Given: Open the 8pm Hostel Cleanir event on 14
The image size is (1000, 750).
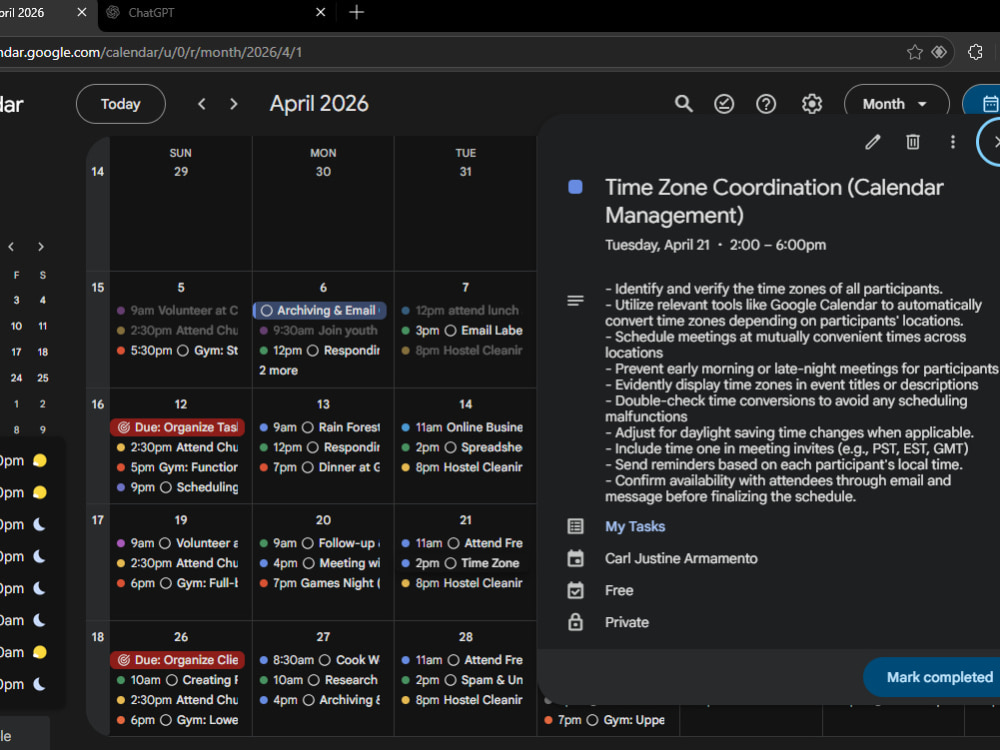Looking at the screenshot, I should tap(463, 467).
